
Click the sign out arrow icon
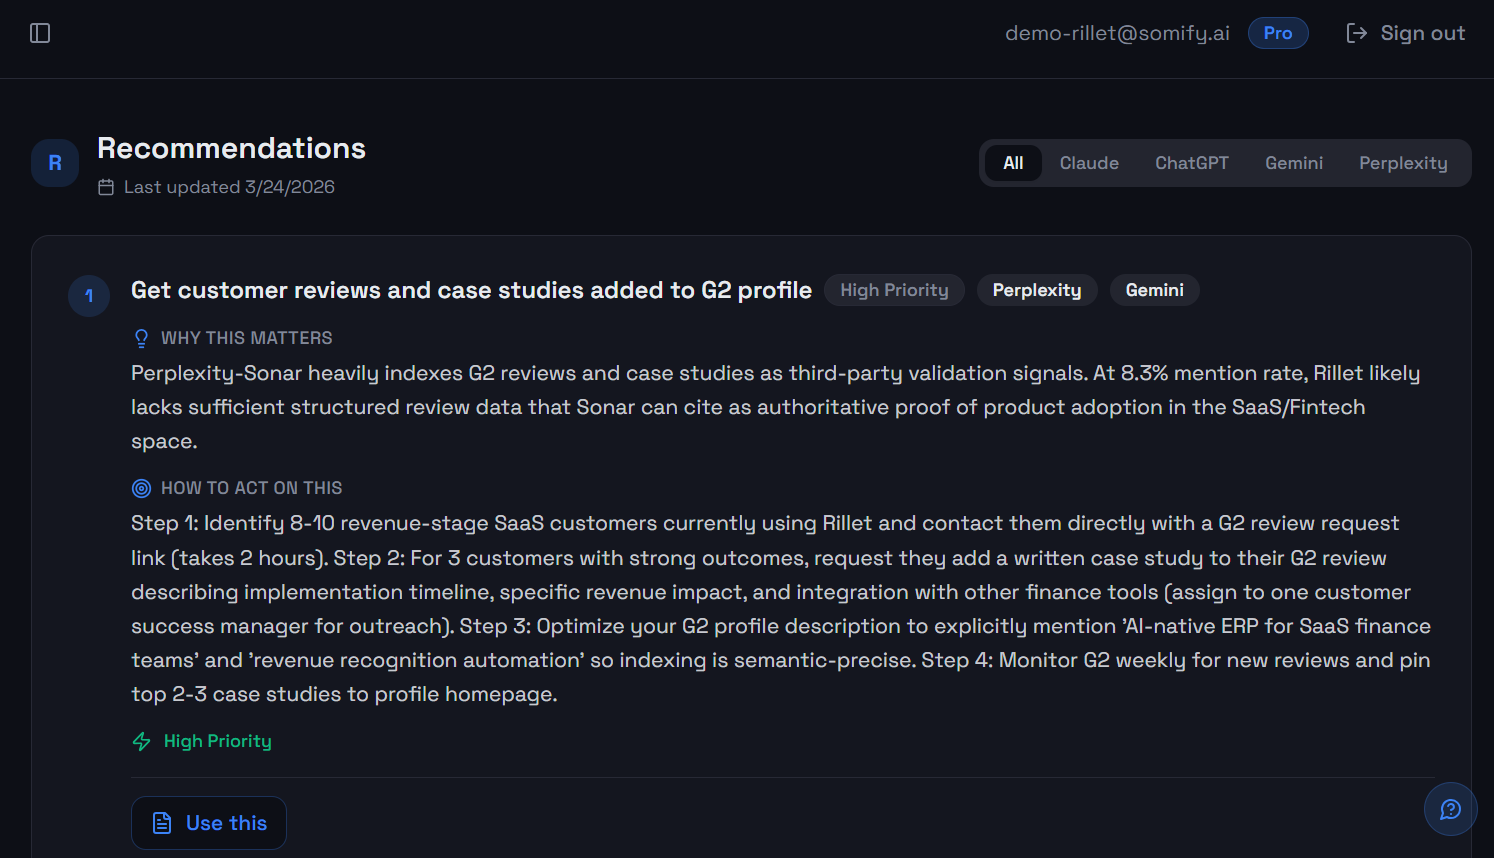[1356, 33]
